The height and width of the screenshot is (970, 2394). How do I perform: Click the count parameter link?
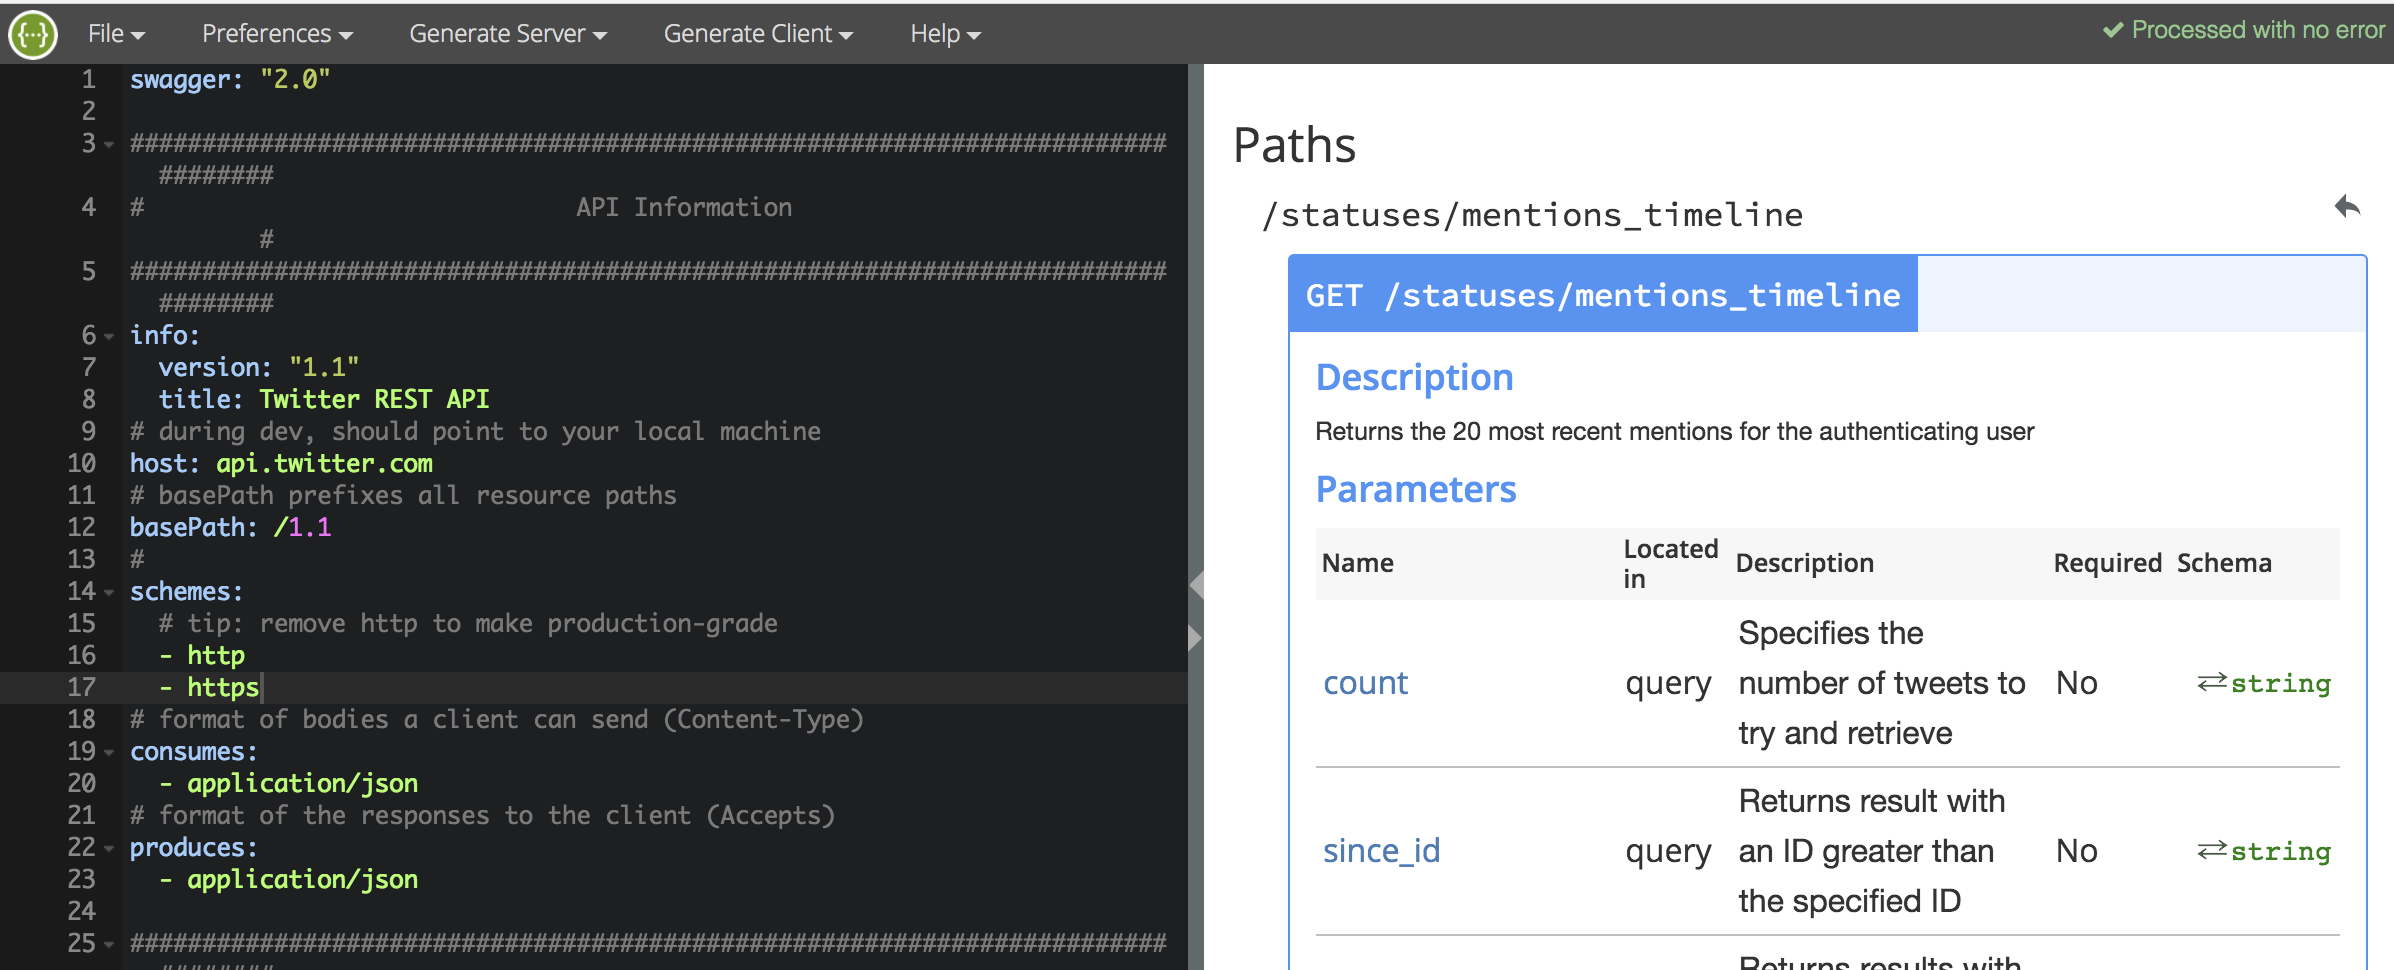tap(1366, 682)
